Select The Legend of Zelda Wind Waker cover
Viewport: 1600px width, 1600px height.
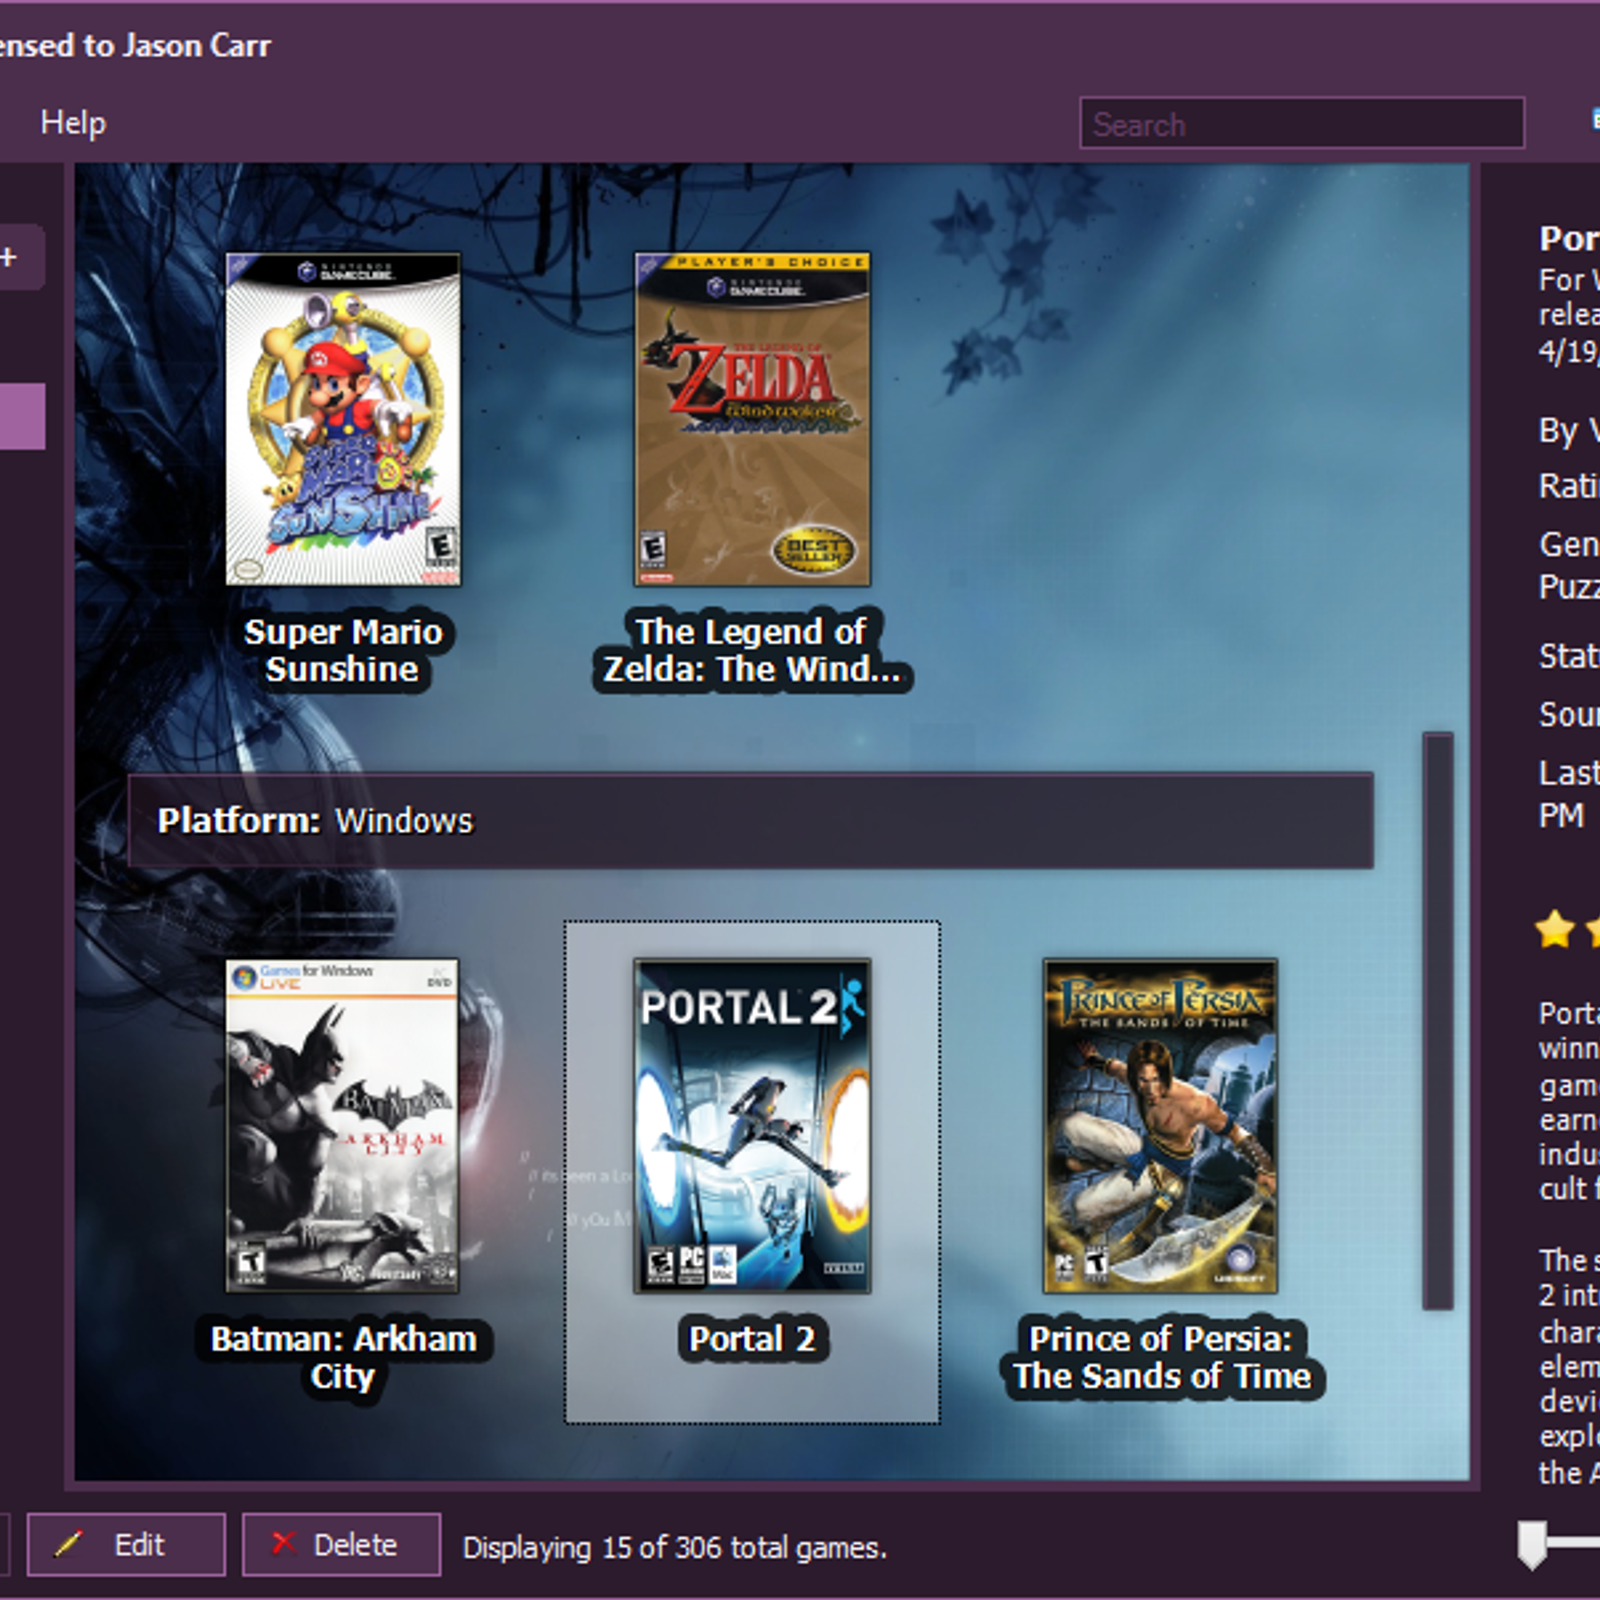752,419
